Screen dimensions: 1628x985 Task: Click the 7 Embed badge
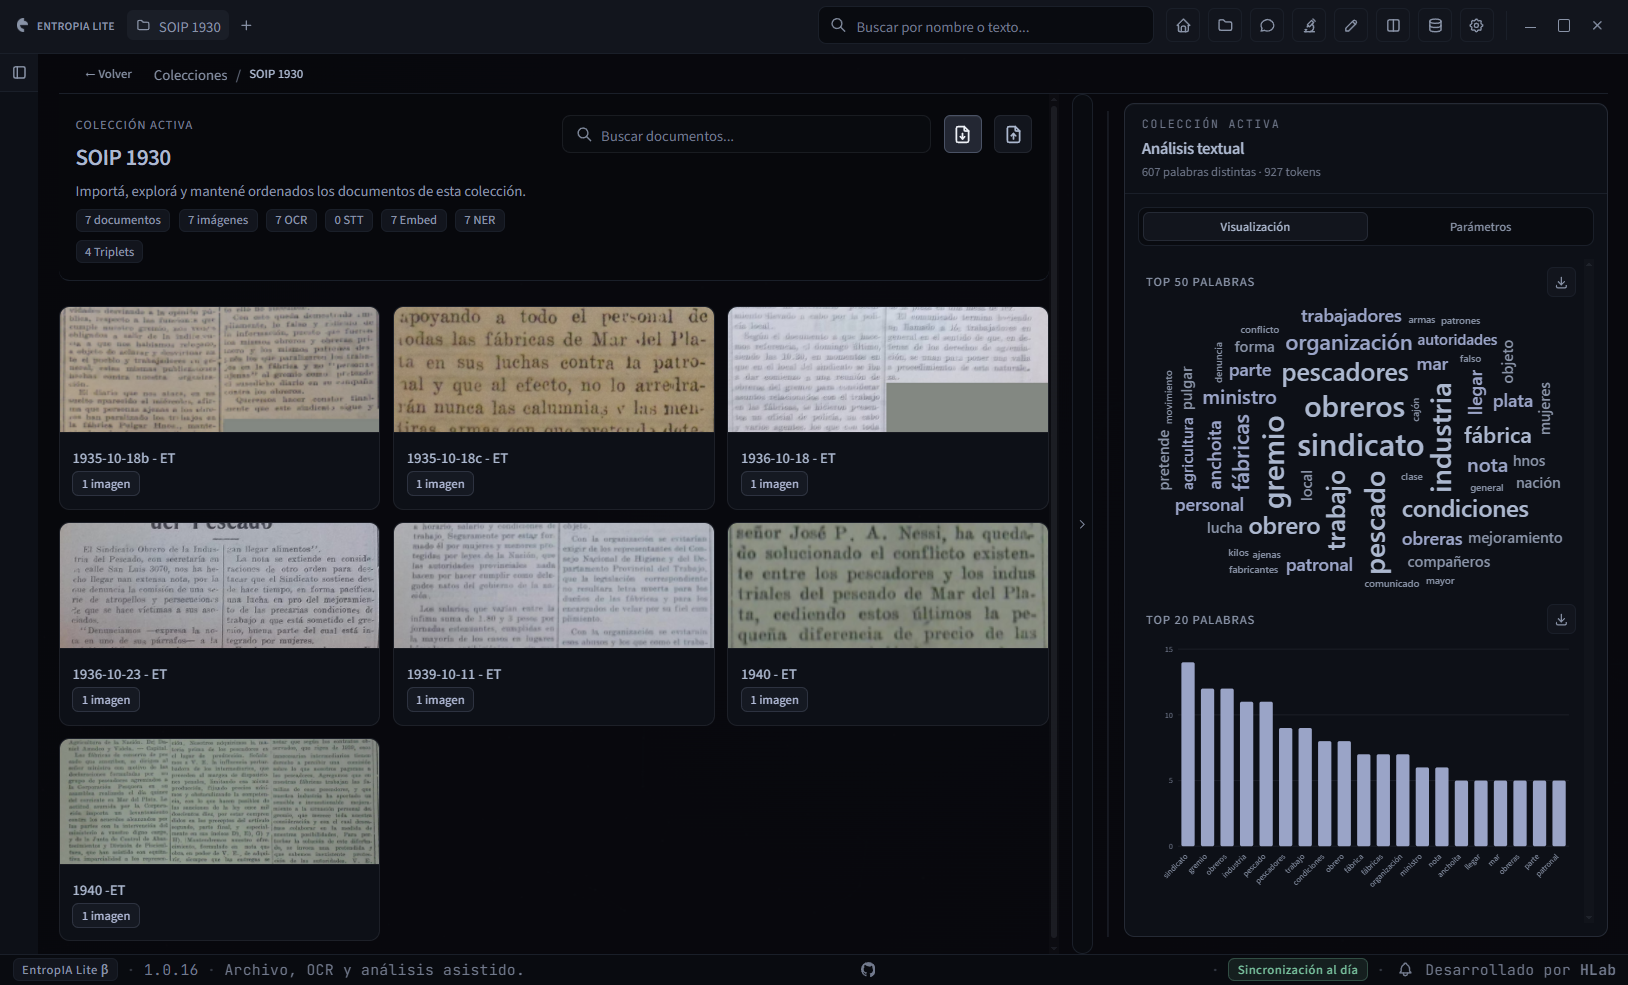coord(414,220)
